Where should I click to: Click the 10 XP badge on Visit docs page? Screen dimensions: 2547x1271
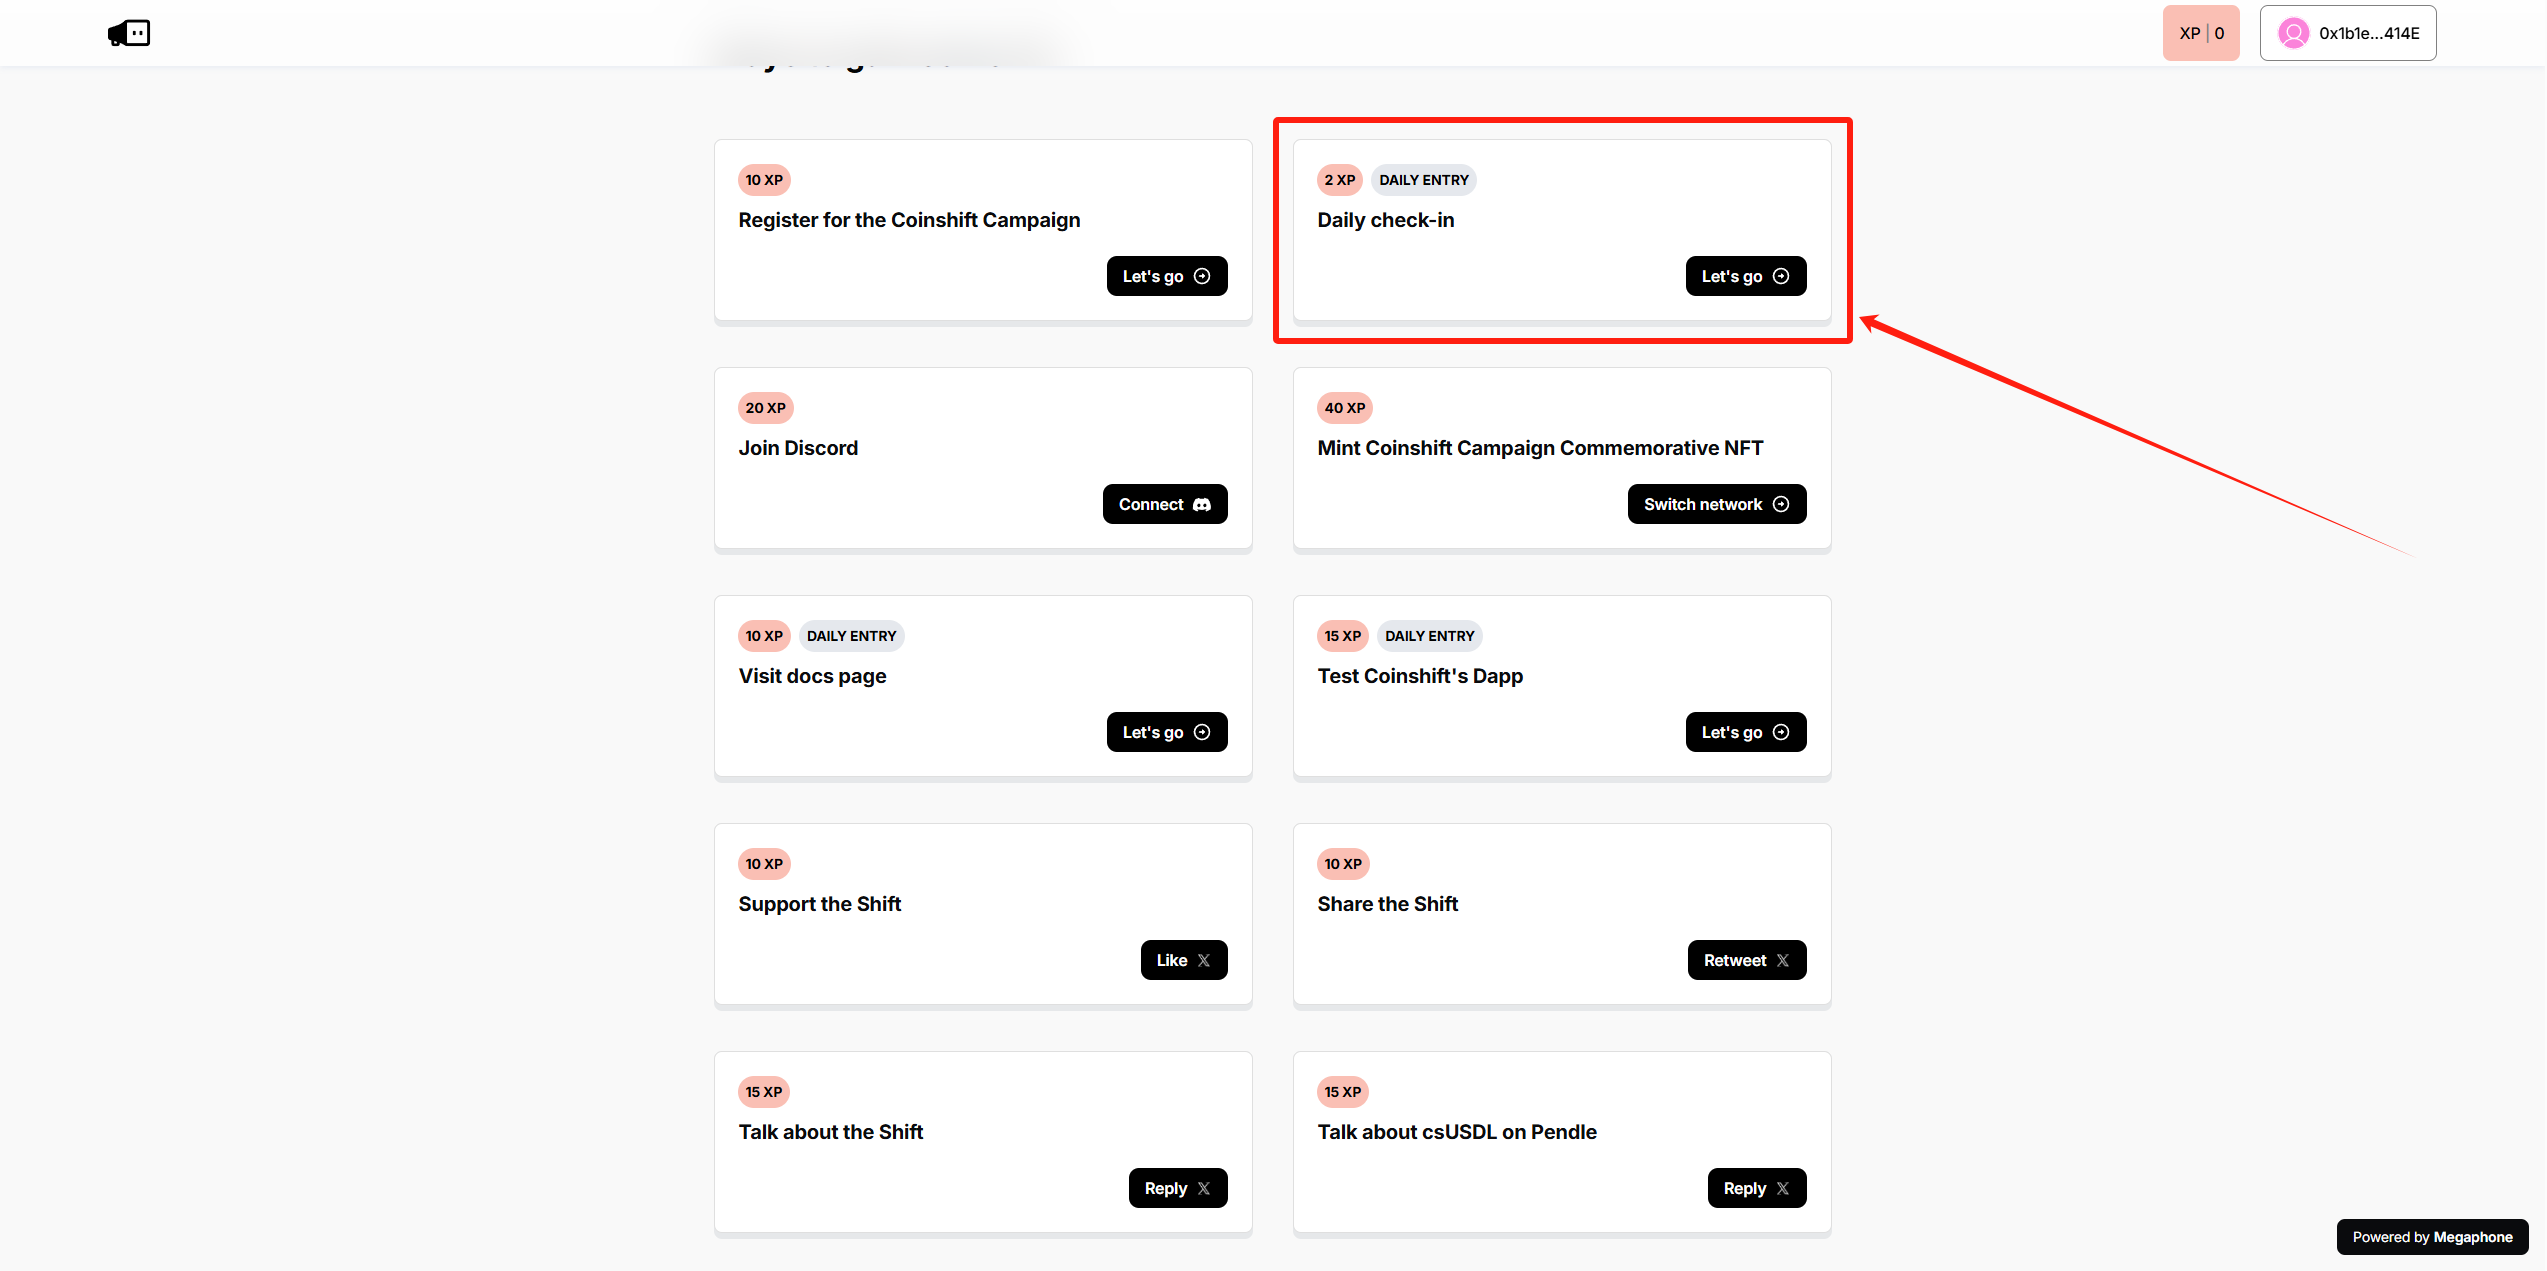(x=764, y=636)
